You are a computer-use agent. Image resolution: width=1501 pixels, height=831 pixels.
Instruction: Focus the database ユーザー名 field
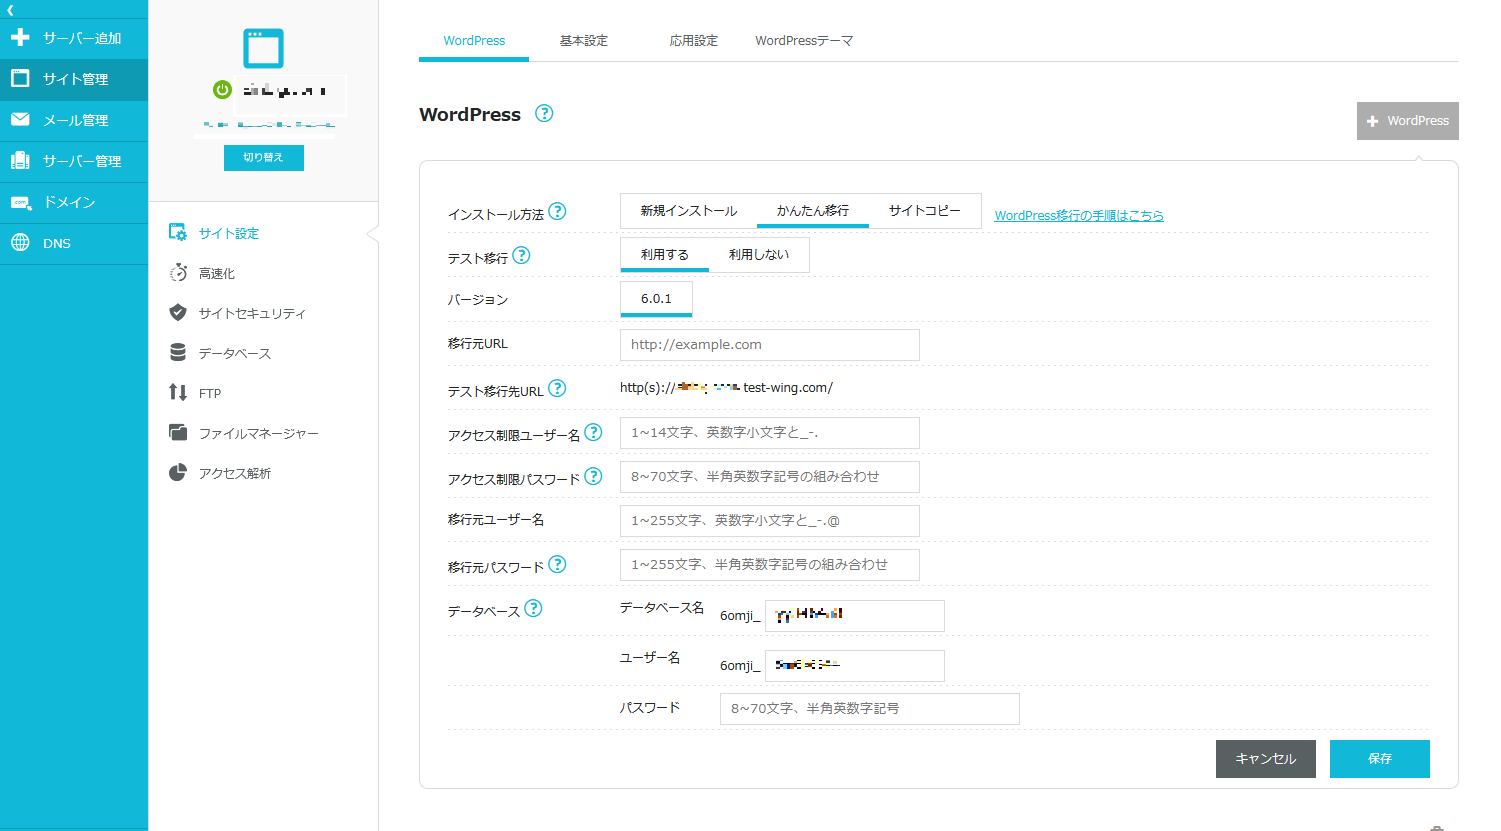(x=855, y=666)
